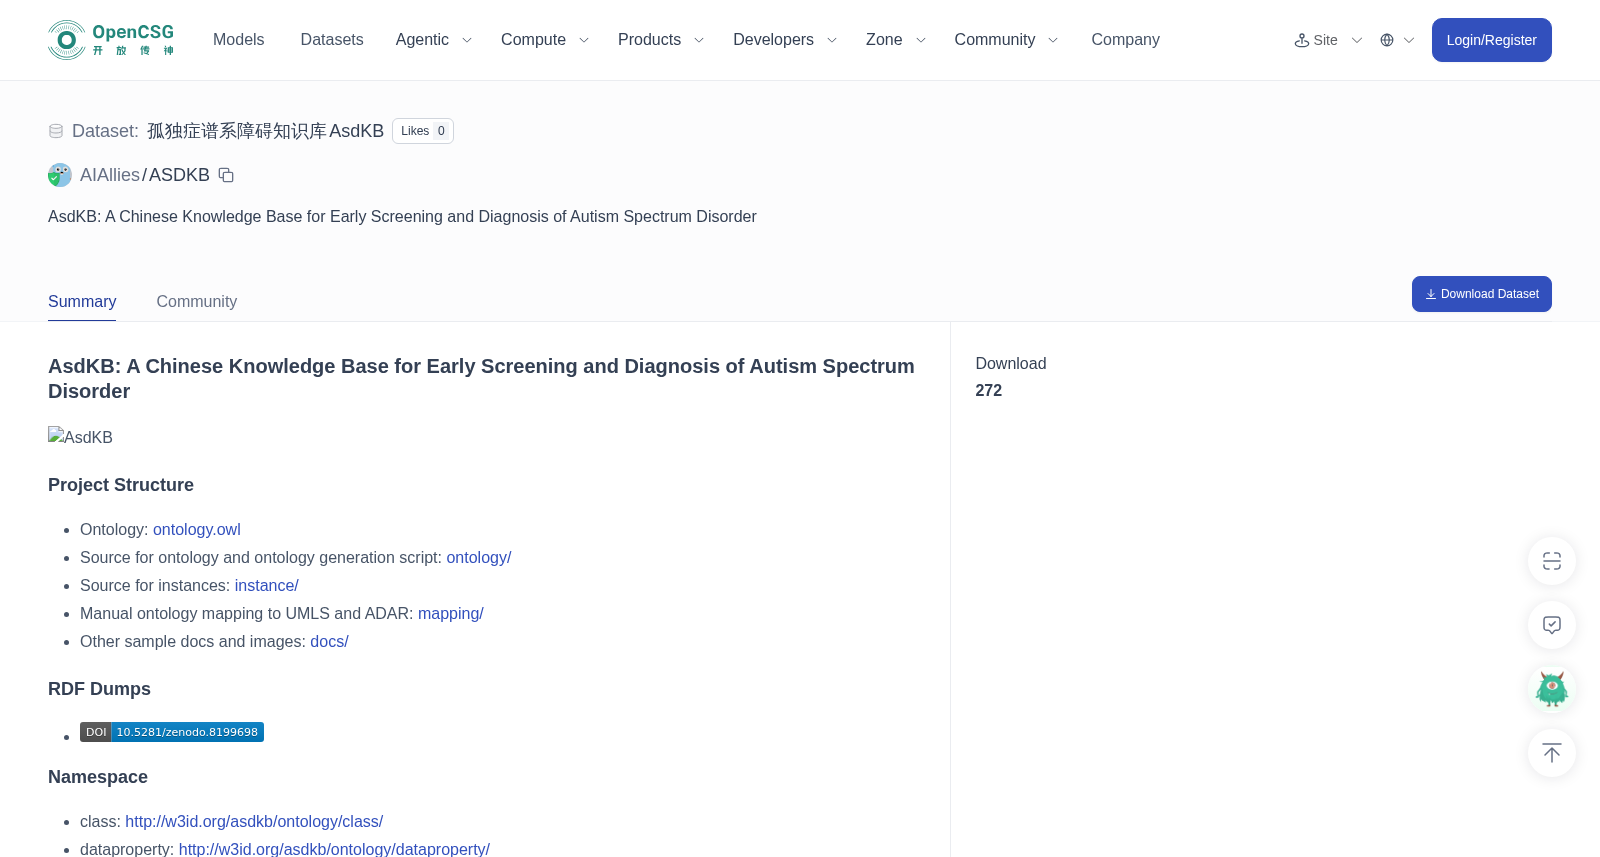
Task: Open the asdkb ontology class URL
Action: coord(254,822)
